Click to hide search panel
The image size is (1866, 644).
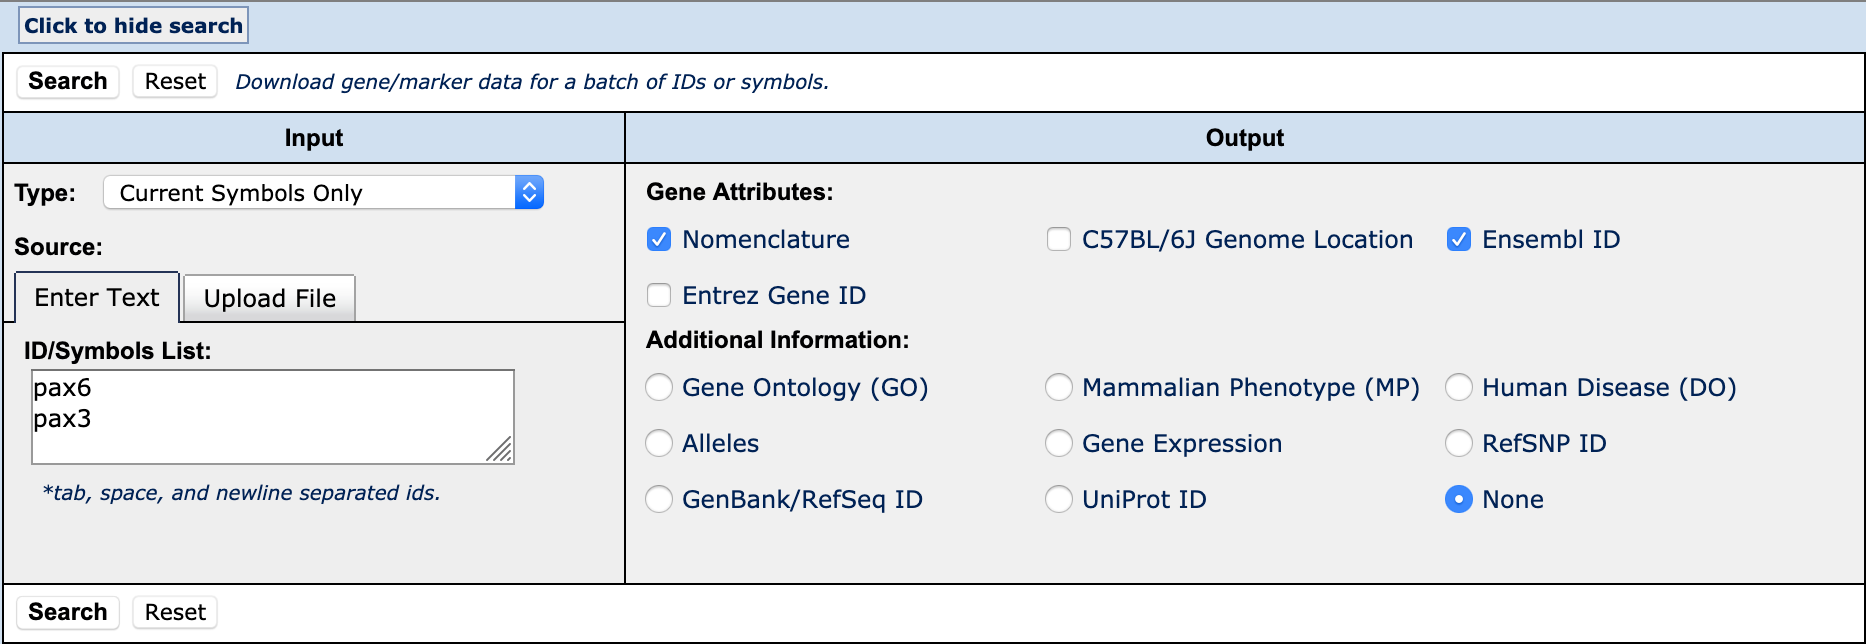(x=133, y=24)
